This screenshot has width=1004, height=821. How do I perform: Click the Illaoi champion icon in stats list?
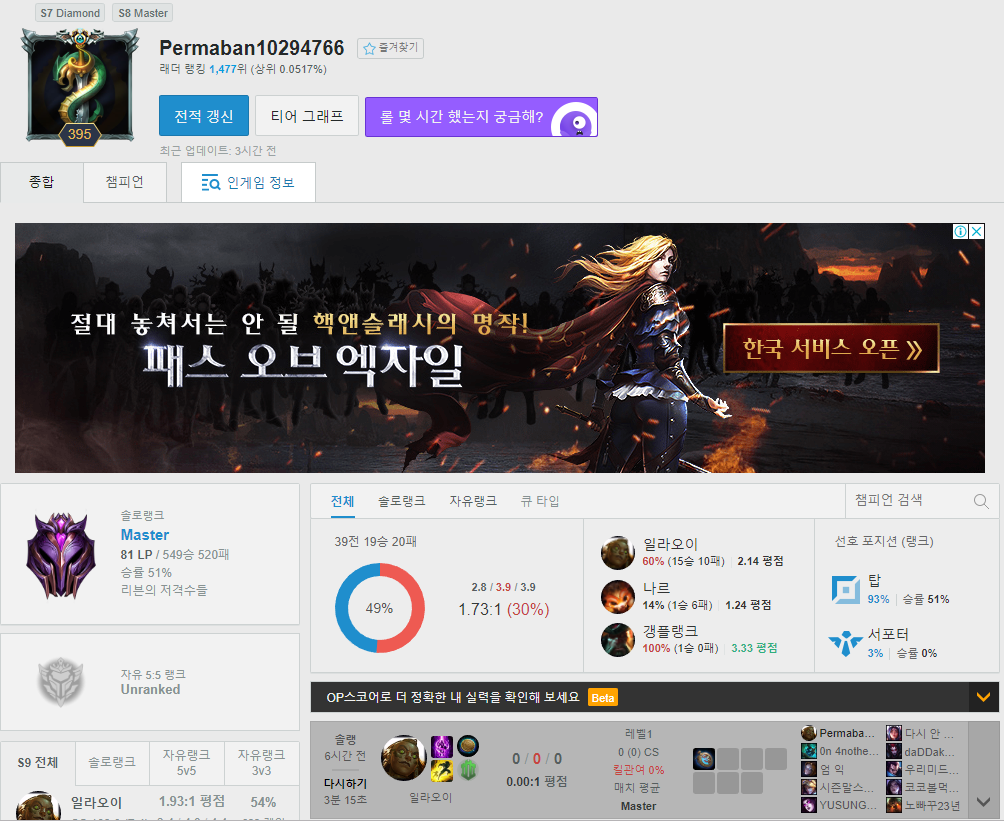point(617,553)
